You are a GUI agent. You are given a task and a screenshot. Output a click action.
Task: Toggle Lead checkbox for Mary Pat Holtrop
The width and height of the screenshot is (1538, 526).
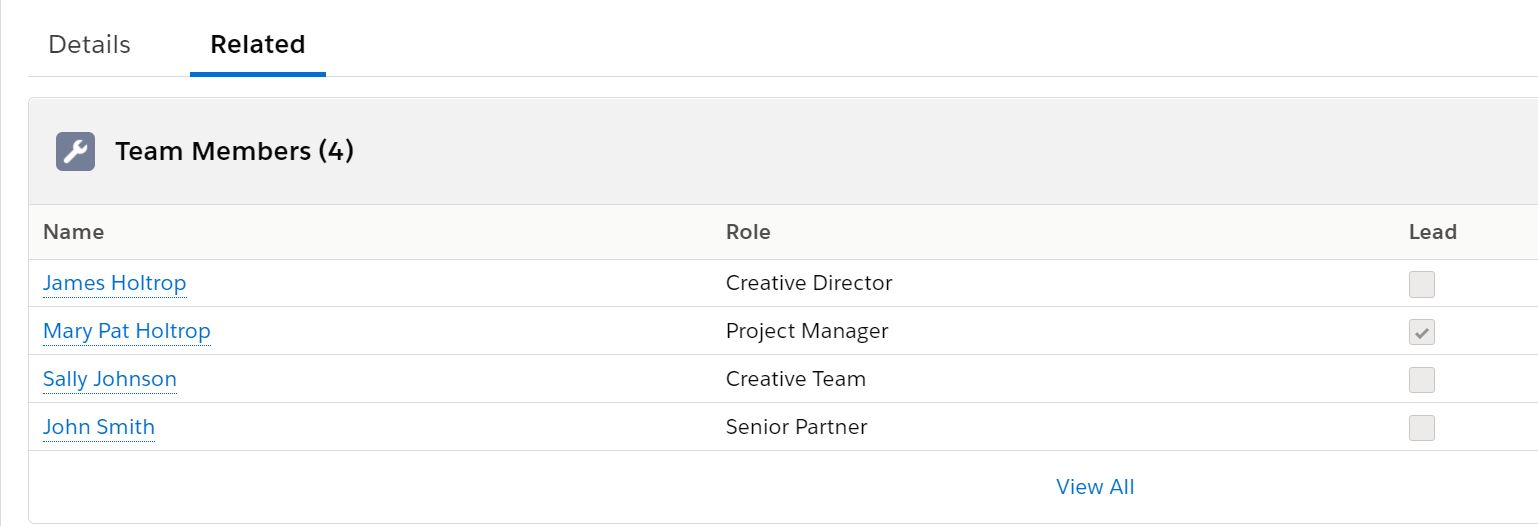1422,332
